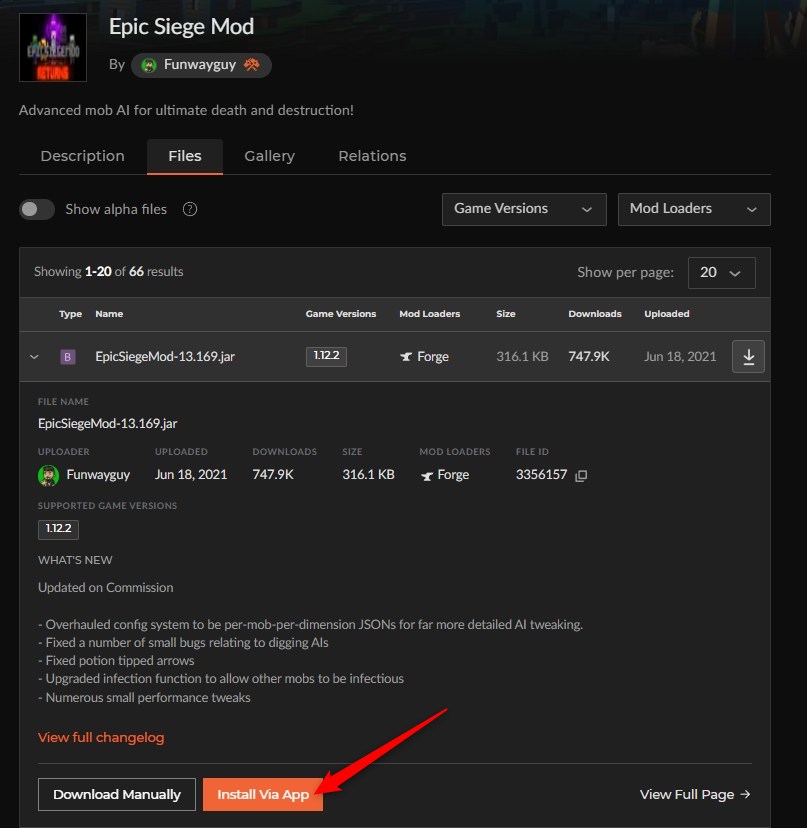Click the Forge anvil icon in table row
807x828 pixels.
coord(406,357)
